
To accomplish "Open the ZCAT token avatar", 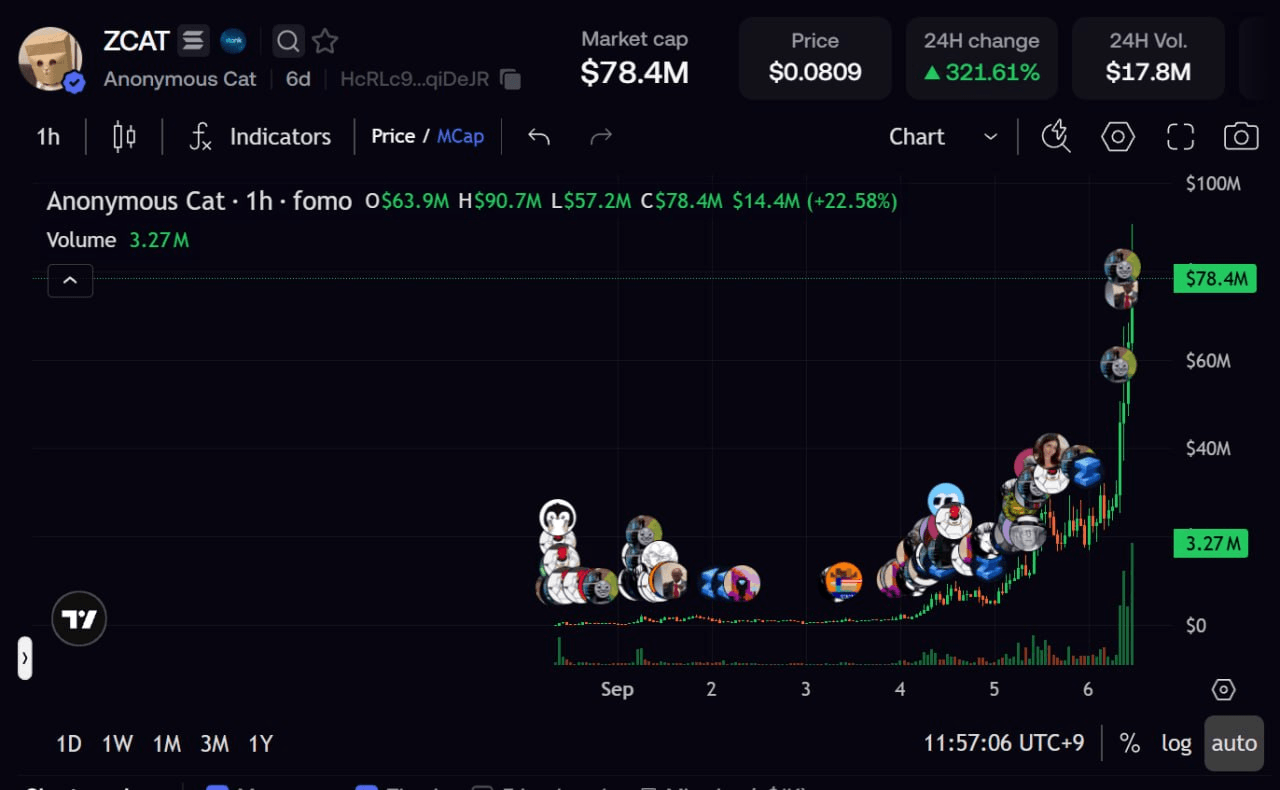I will click(50, 59).
